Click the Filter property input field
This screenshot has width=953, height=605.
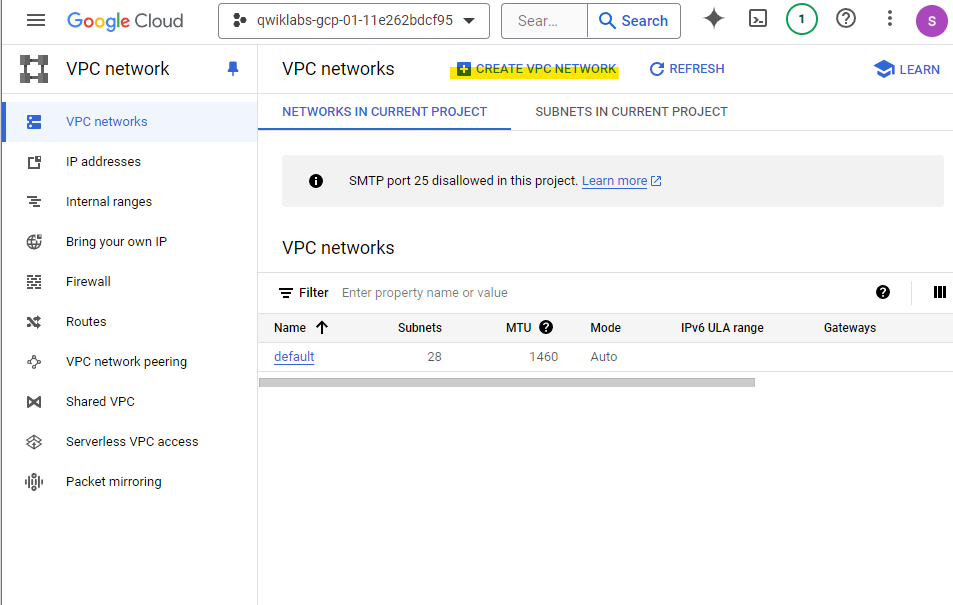[x=602, y=292]
